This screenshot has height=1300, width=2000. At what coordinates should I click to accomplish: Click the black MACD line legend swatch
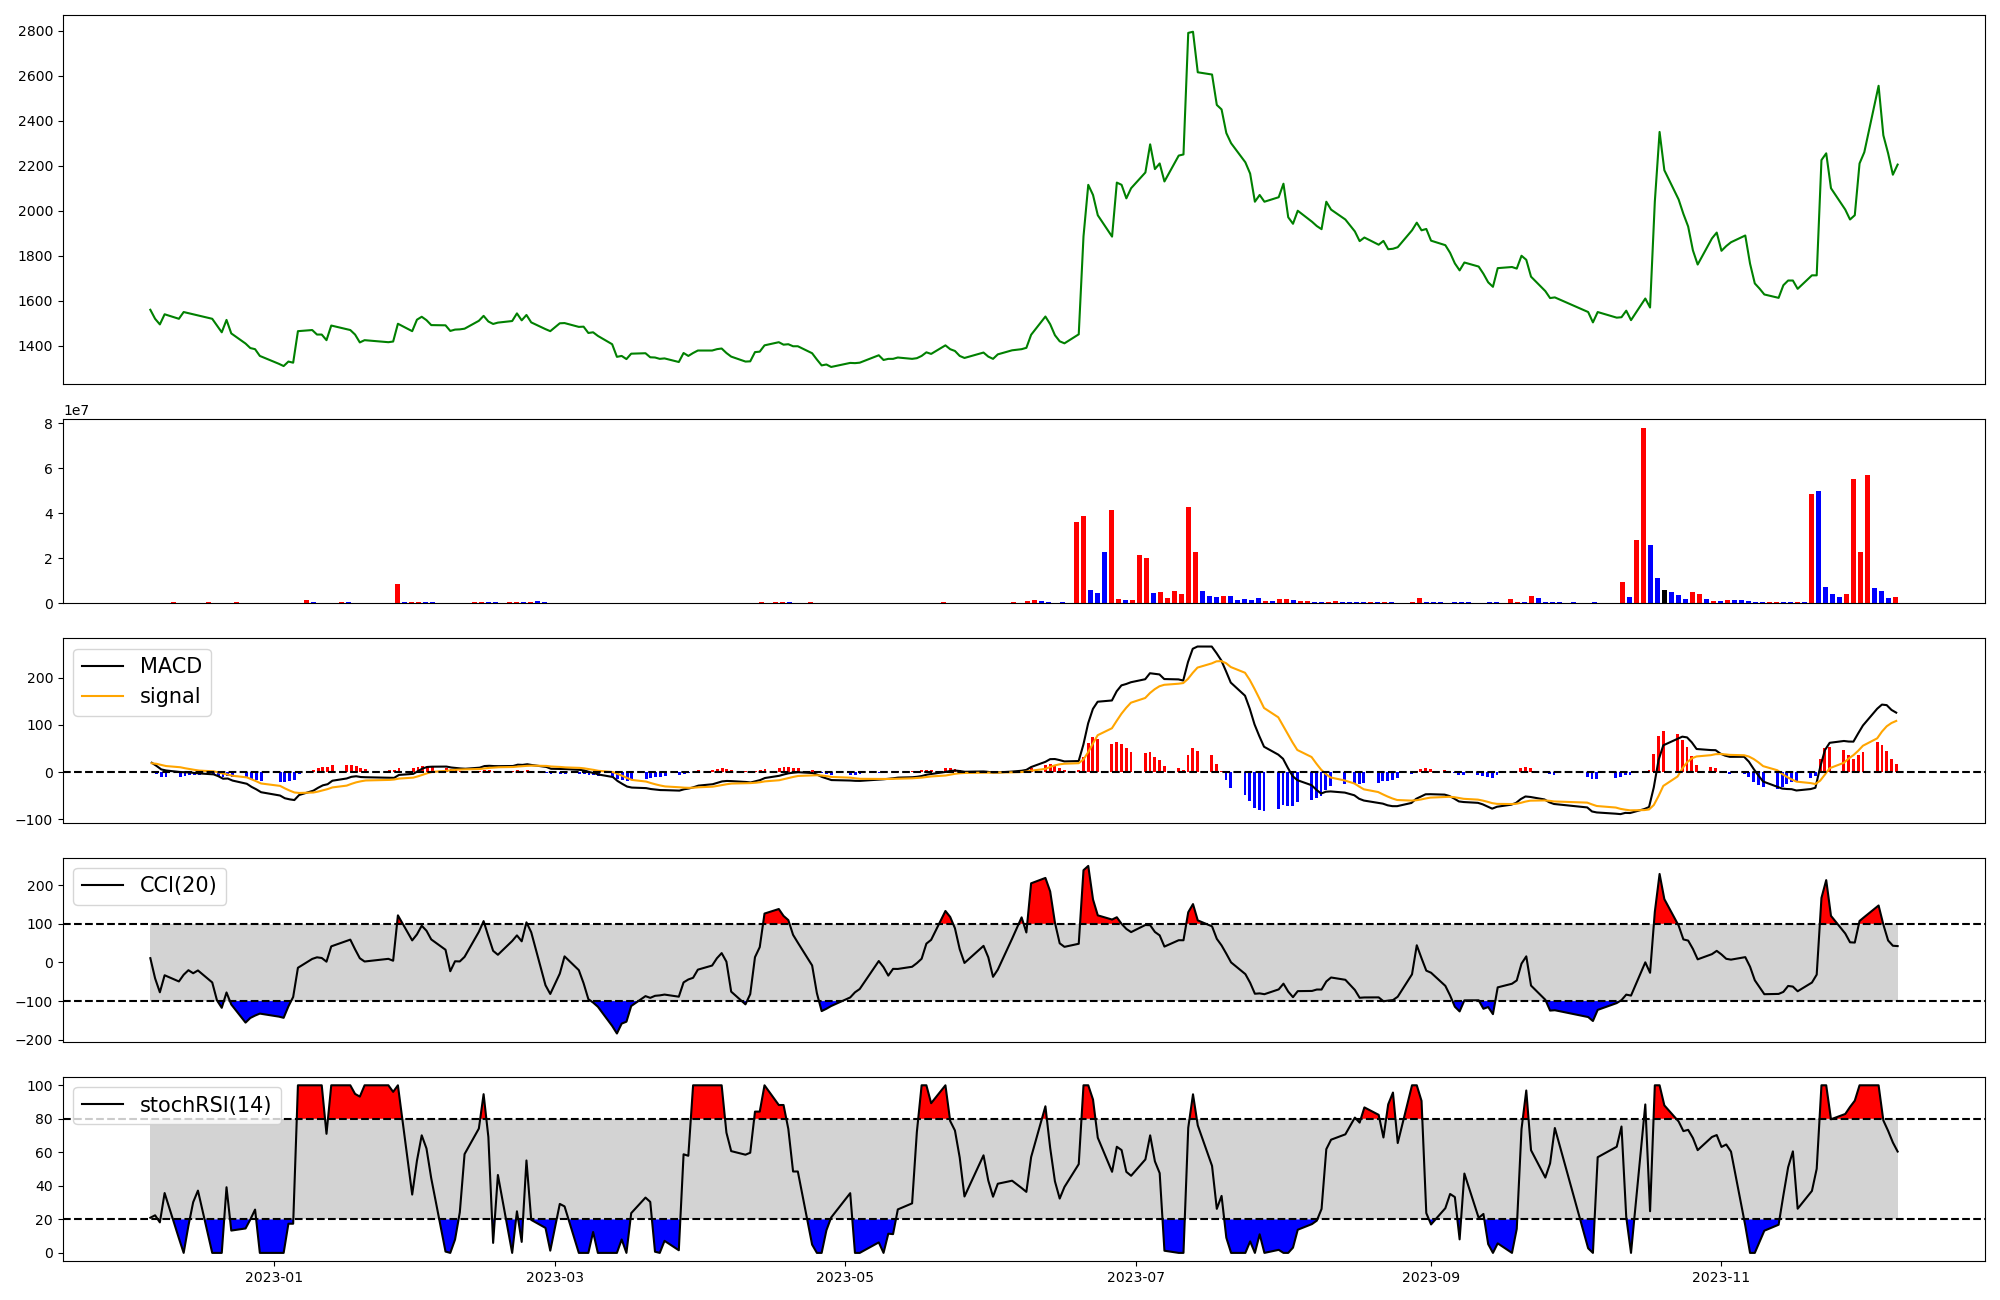point(102,666)
